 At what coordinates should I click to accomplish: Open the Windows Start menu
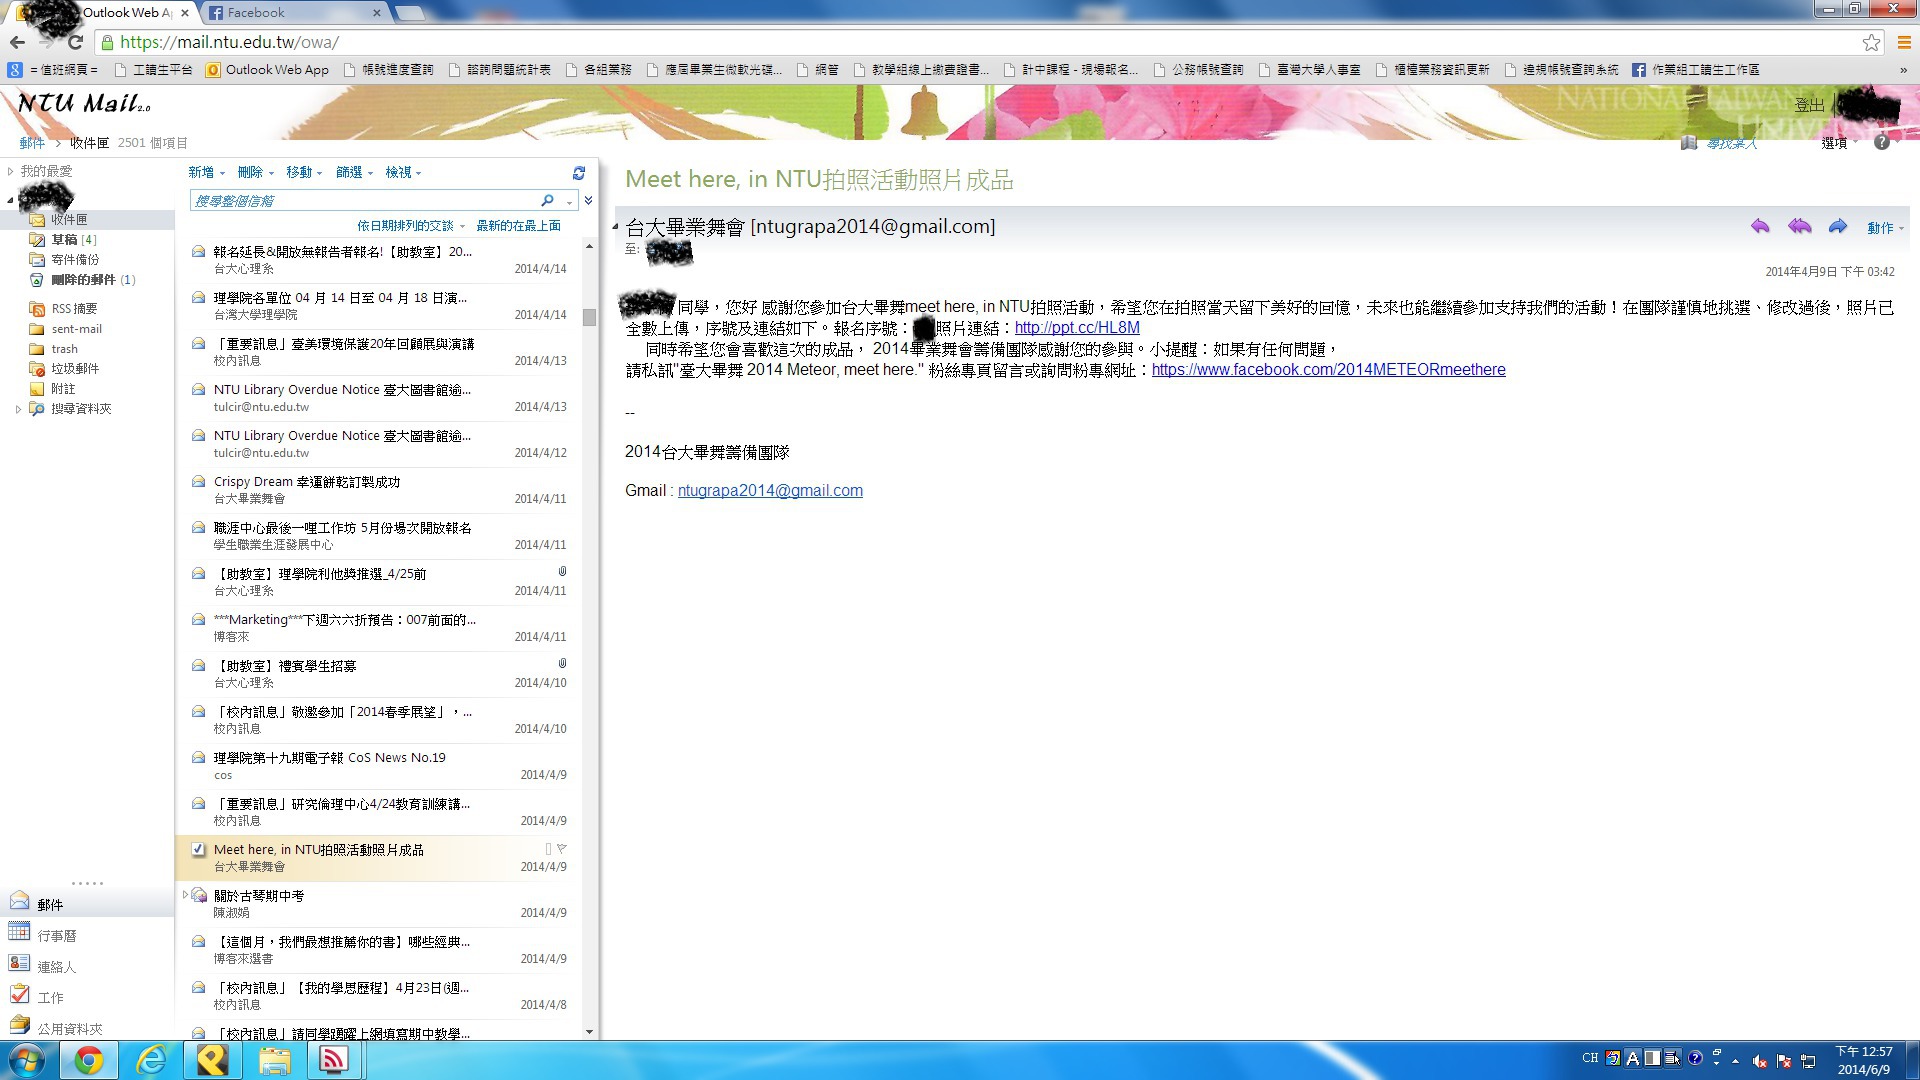click(27, 1060)
